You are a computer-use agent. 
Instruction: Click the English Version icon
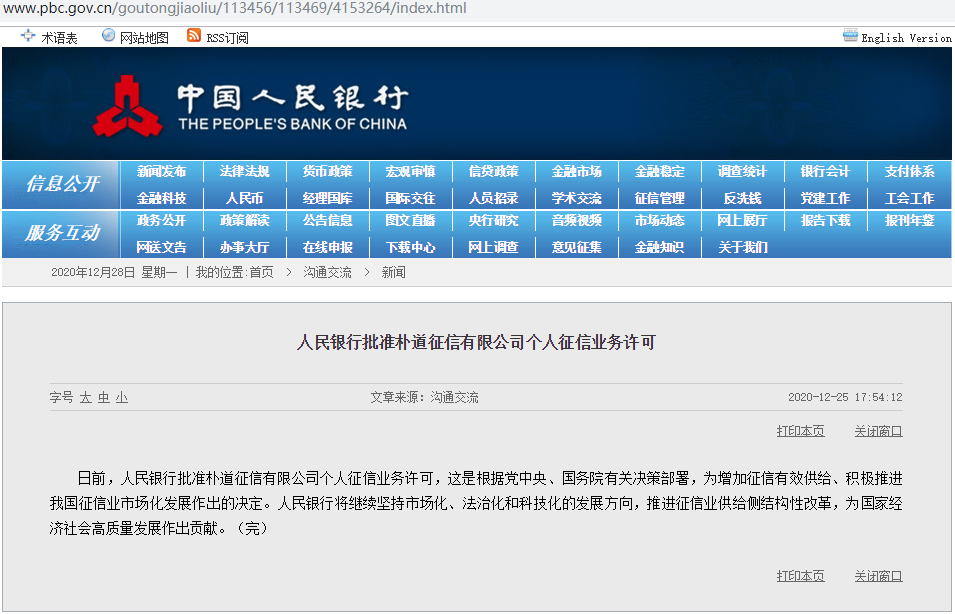tap(850, 36)
